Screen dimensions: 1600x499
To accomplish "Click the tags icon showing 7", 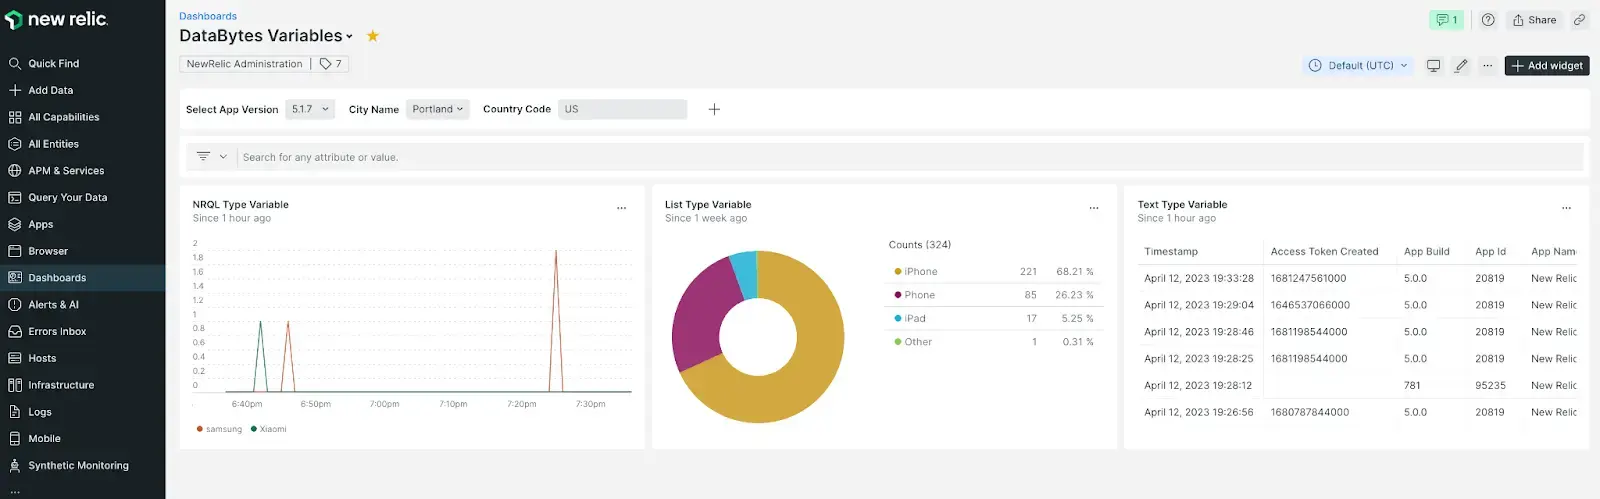I will (331, 64).
